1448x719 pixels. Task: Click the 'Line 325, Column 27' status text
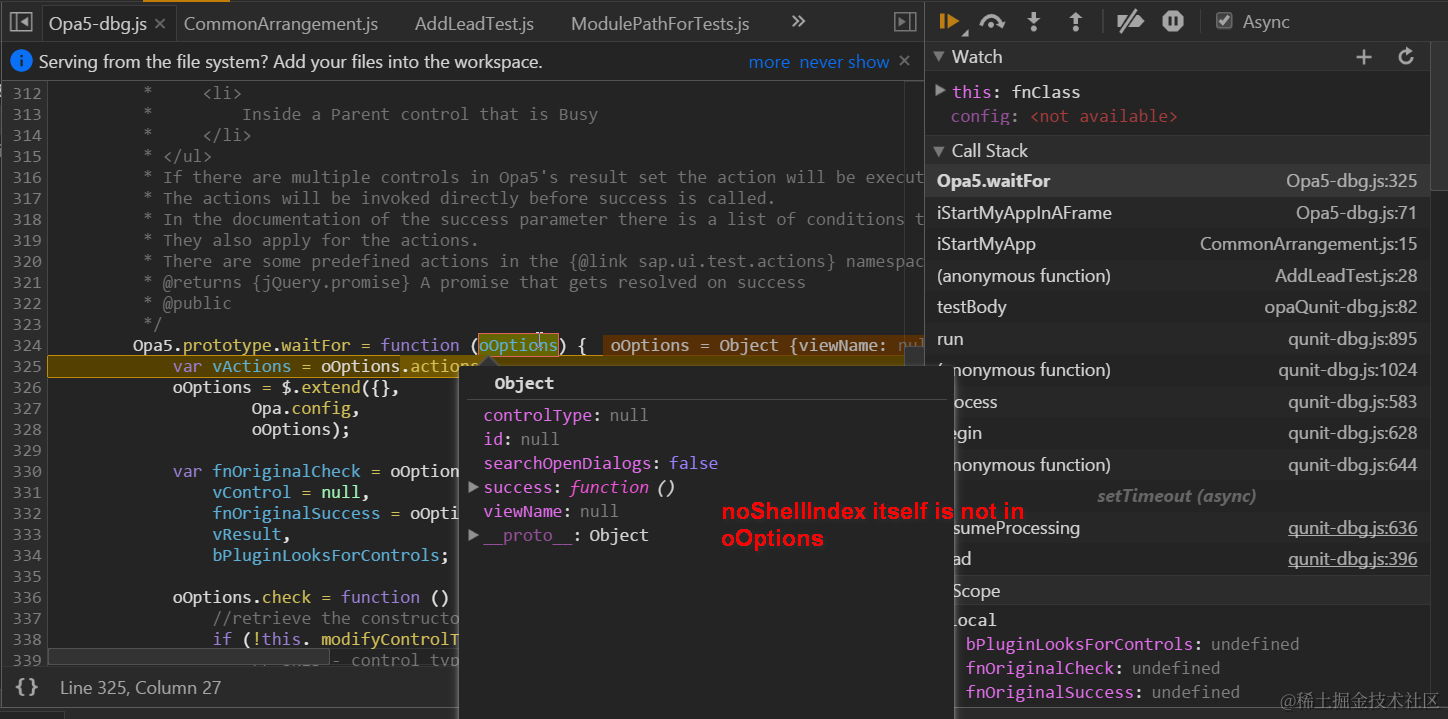(140, 687)
